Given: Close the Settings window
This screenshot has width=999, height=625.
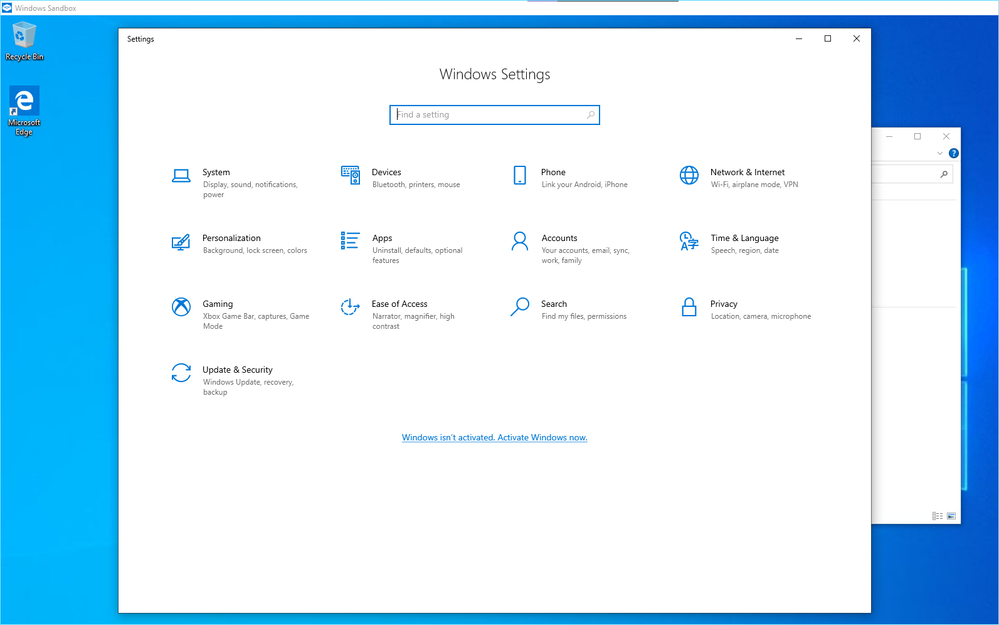Looking at the screenshot, I should pos(856,39).
